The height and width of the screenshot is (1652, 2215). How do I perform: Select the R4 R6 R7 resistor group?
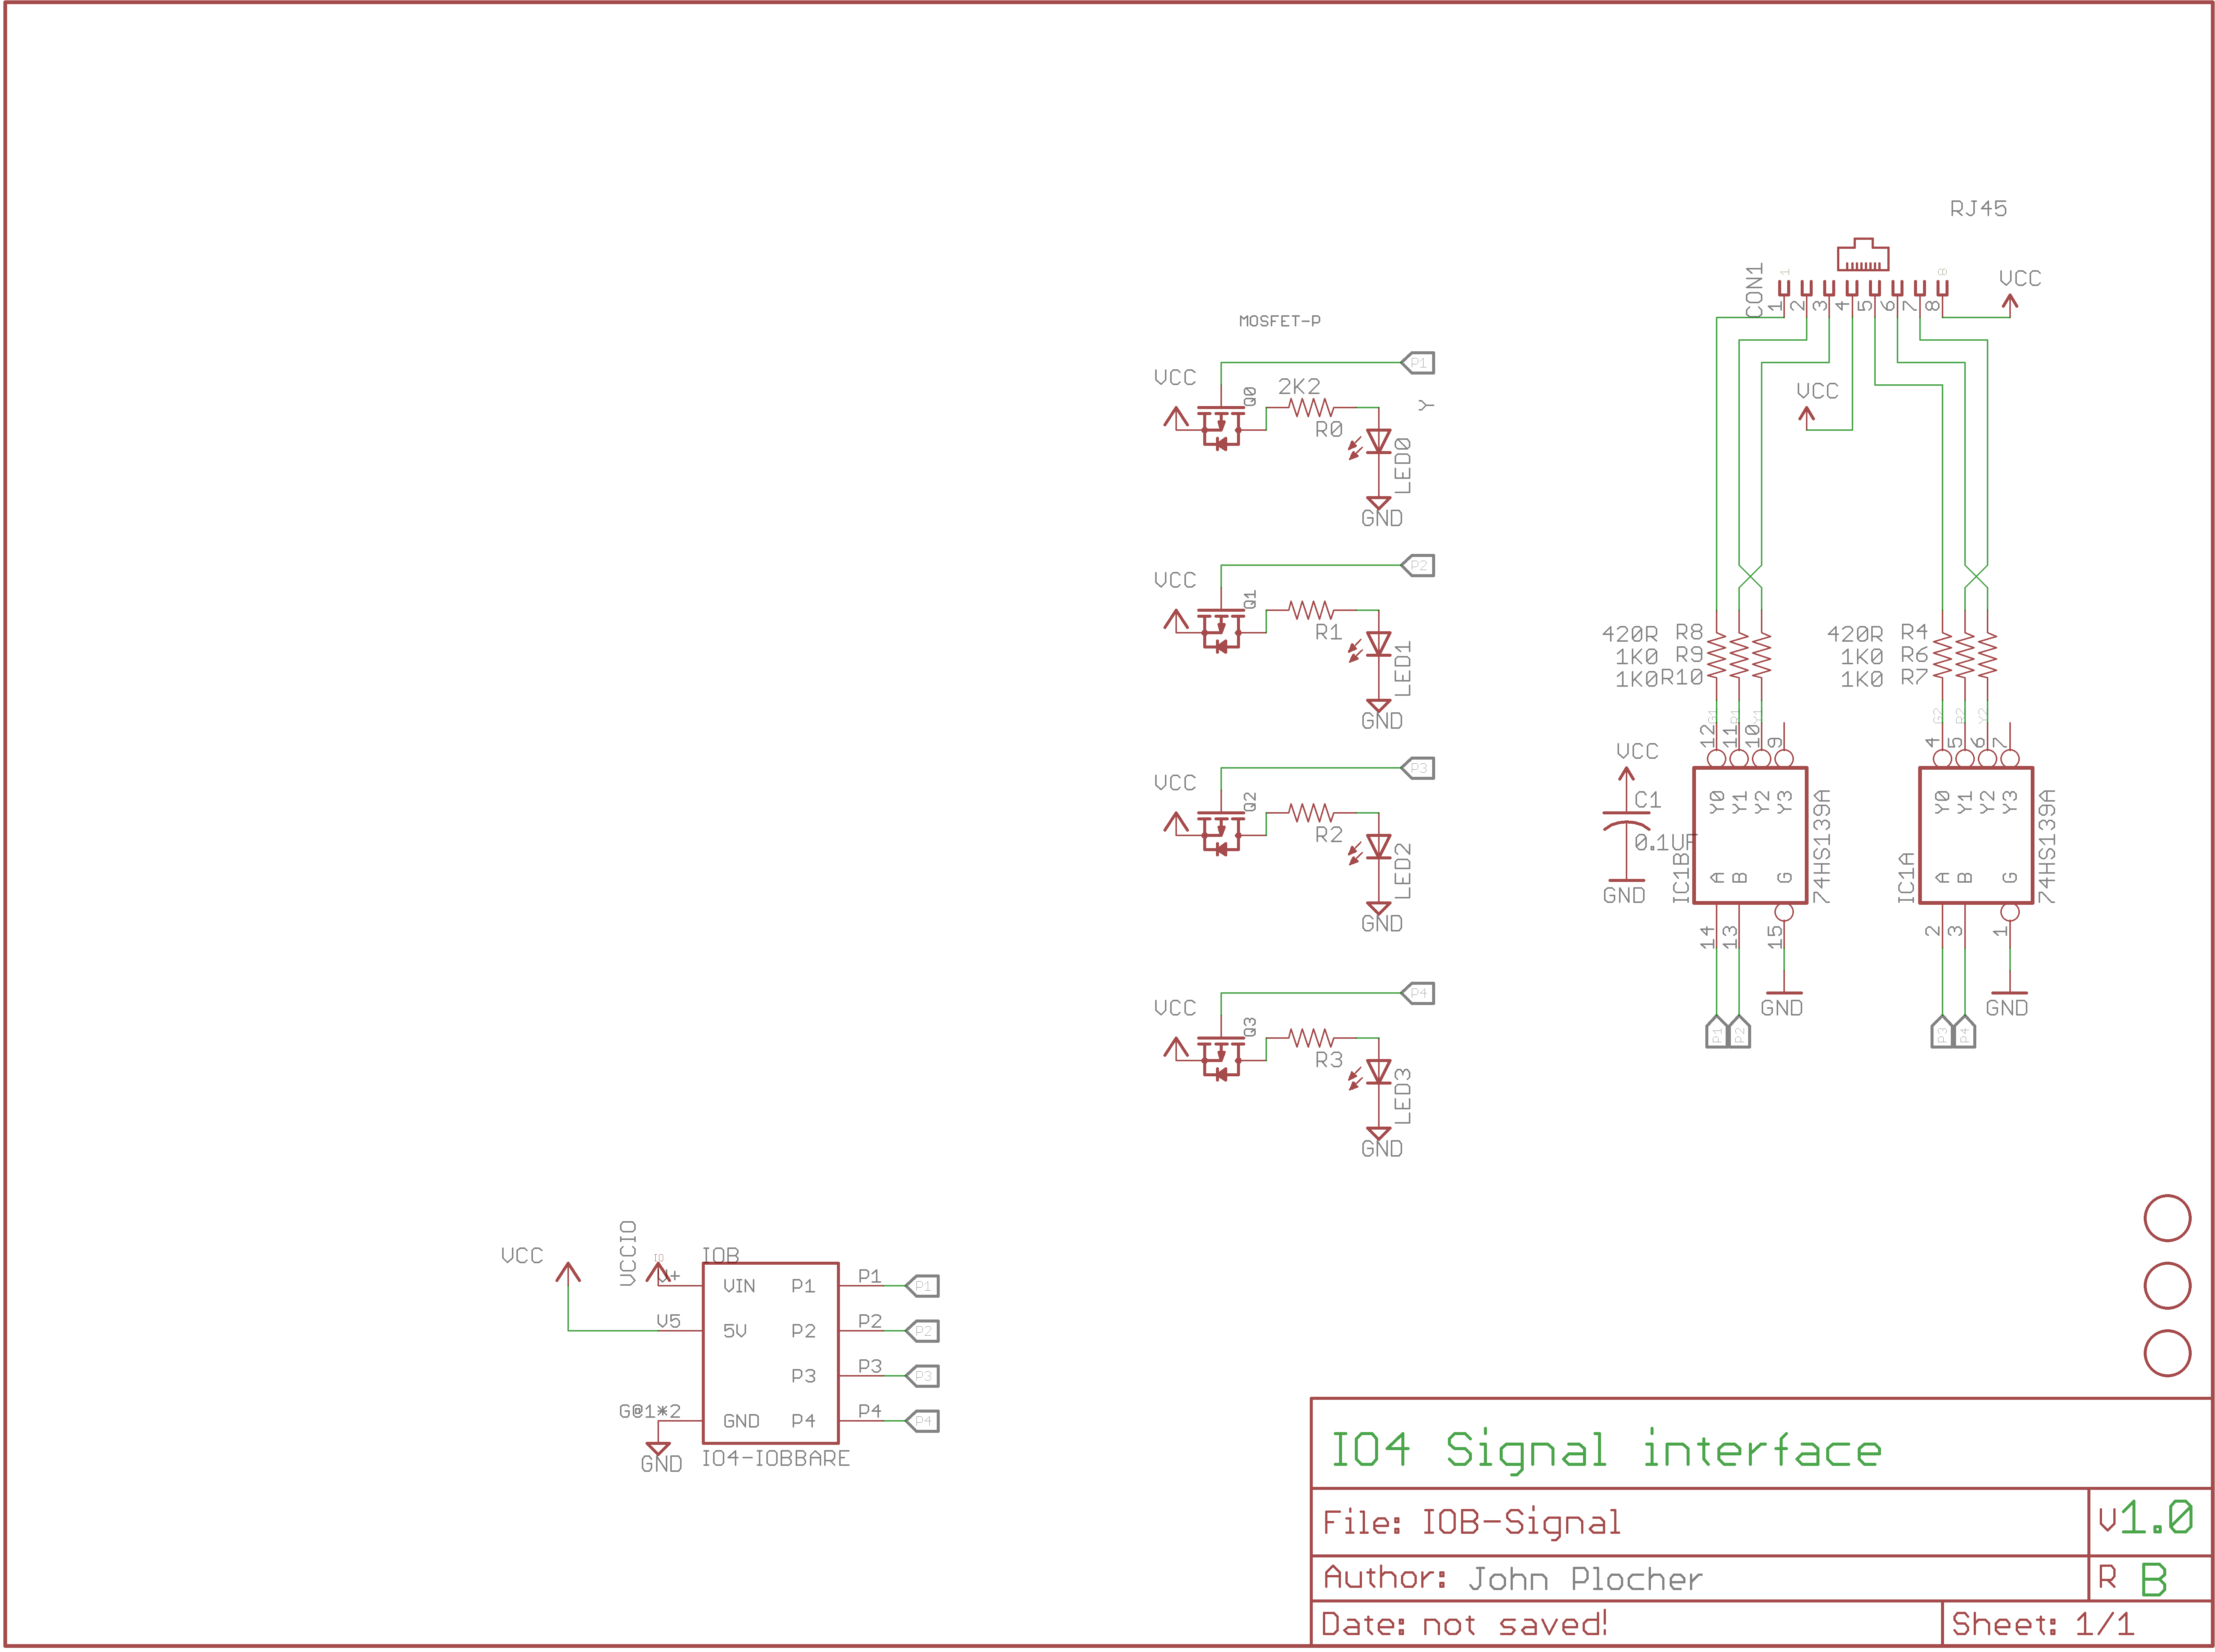(x=1965, y=655)
